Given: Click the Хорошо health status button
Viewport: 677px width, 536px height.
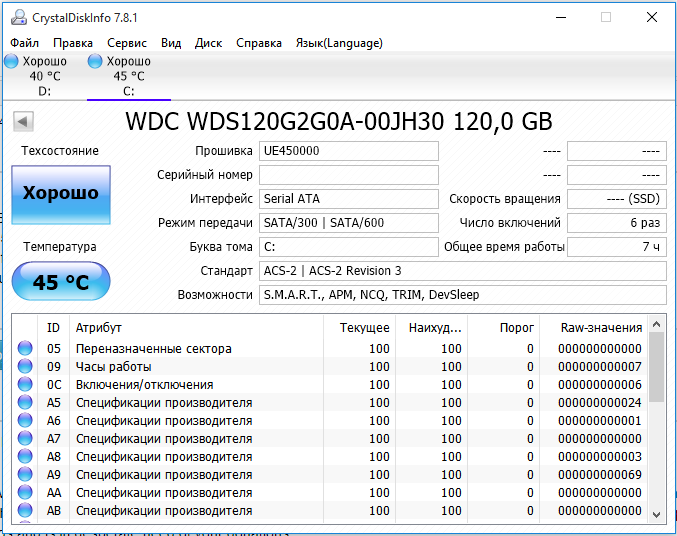Looking at the screenshot, I should pos(61,194).
